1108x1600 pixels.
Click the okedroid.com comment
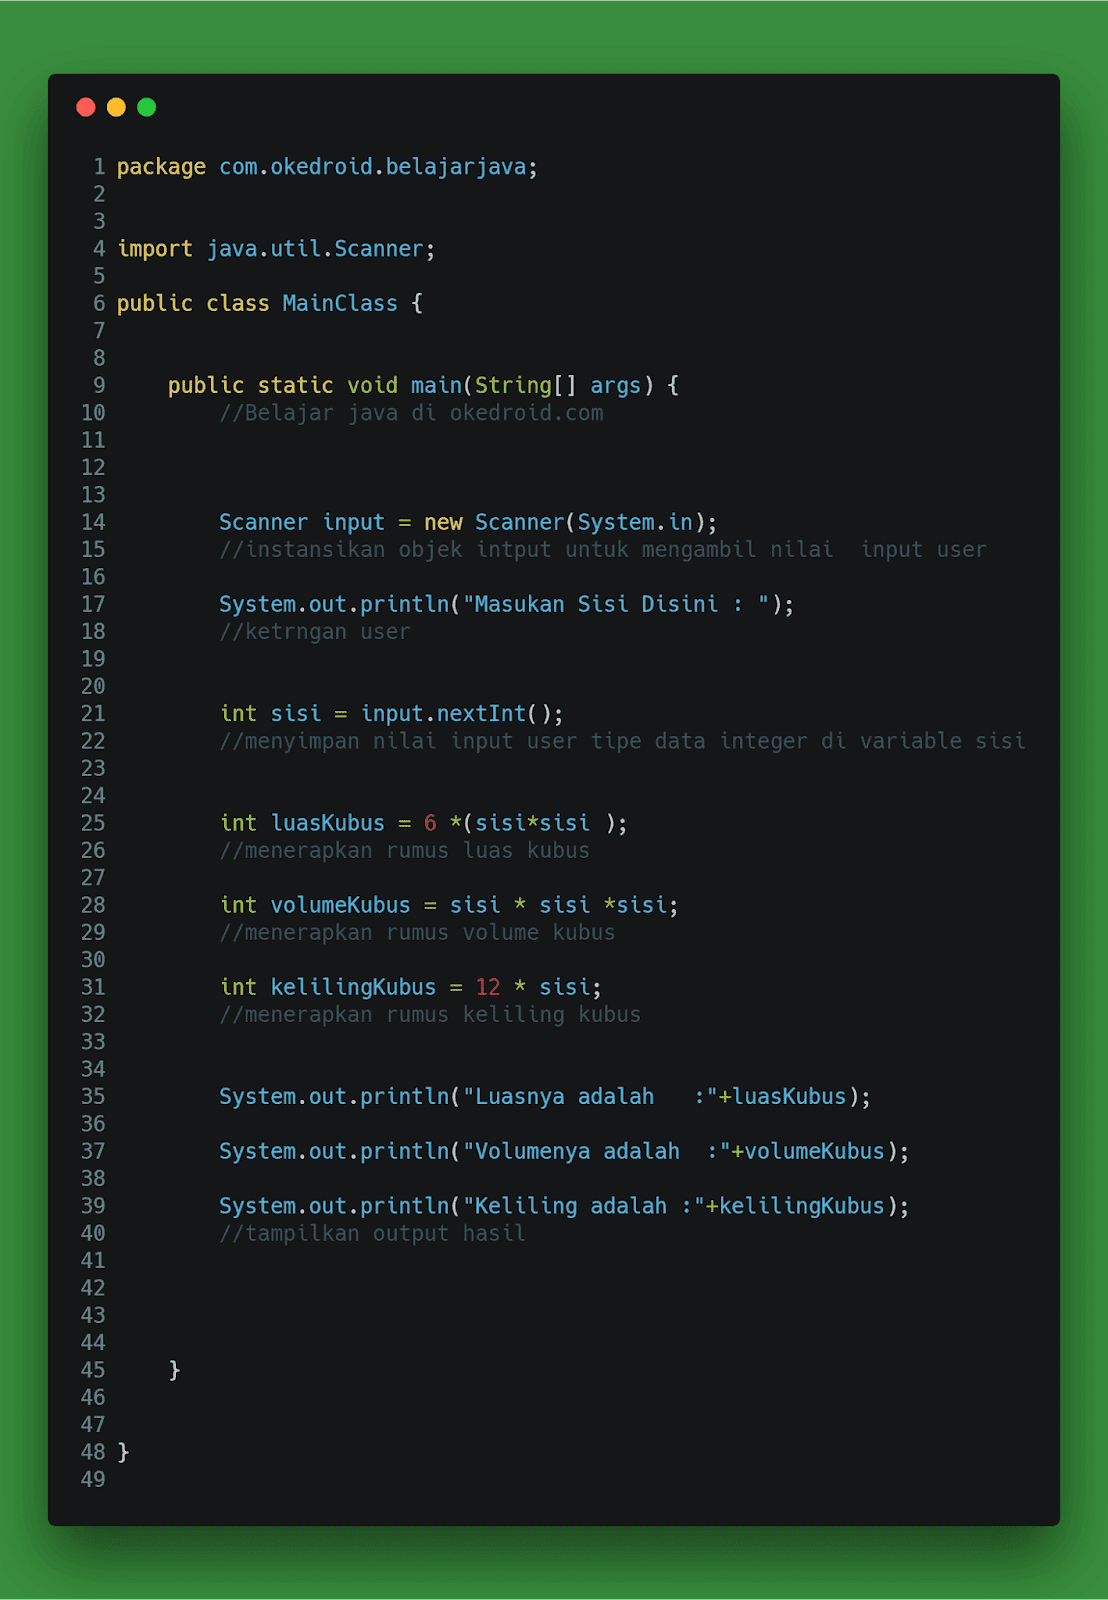pyautogui.click(x=411, y=413)
